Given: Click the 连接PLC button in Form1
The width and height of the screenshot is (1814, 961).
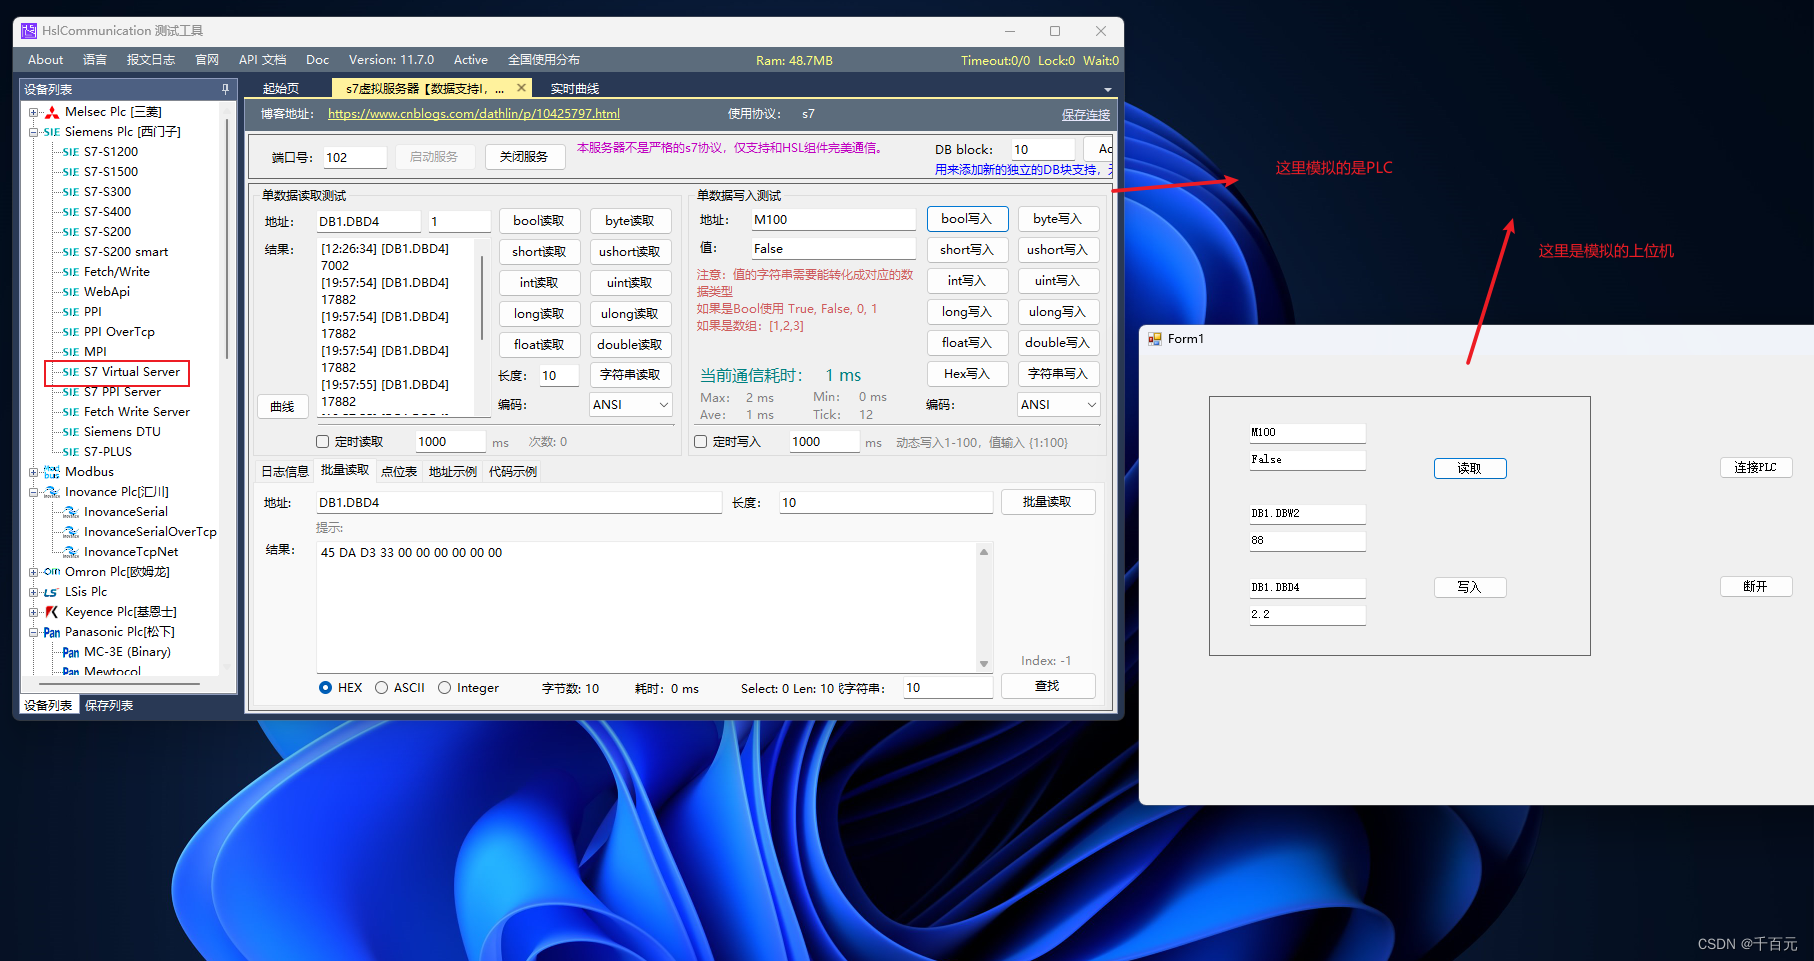Looking at the screenshot, I should coord(1756,468).
